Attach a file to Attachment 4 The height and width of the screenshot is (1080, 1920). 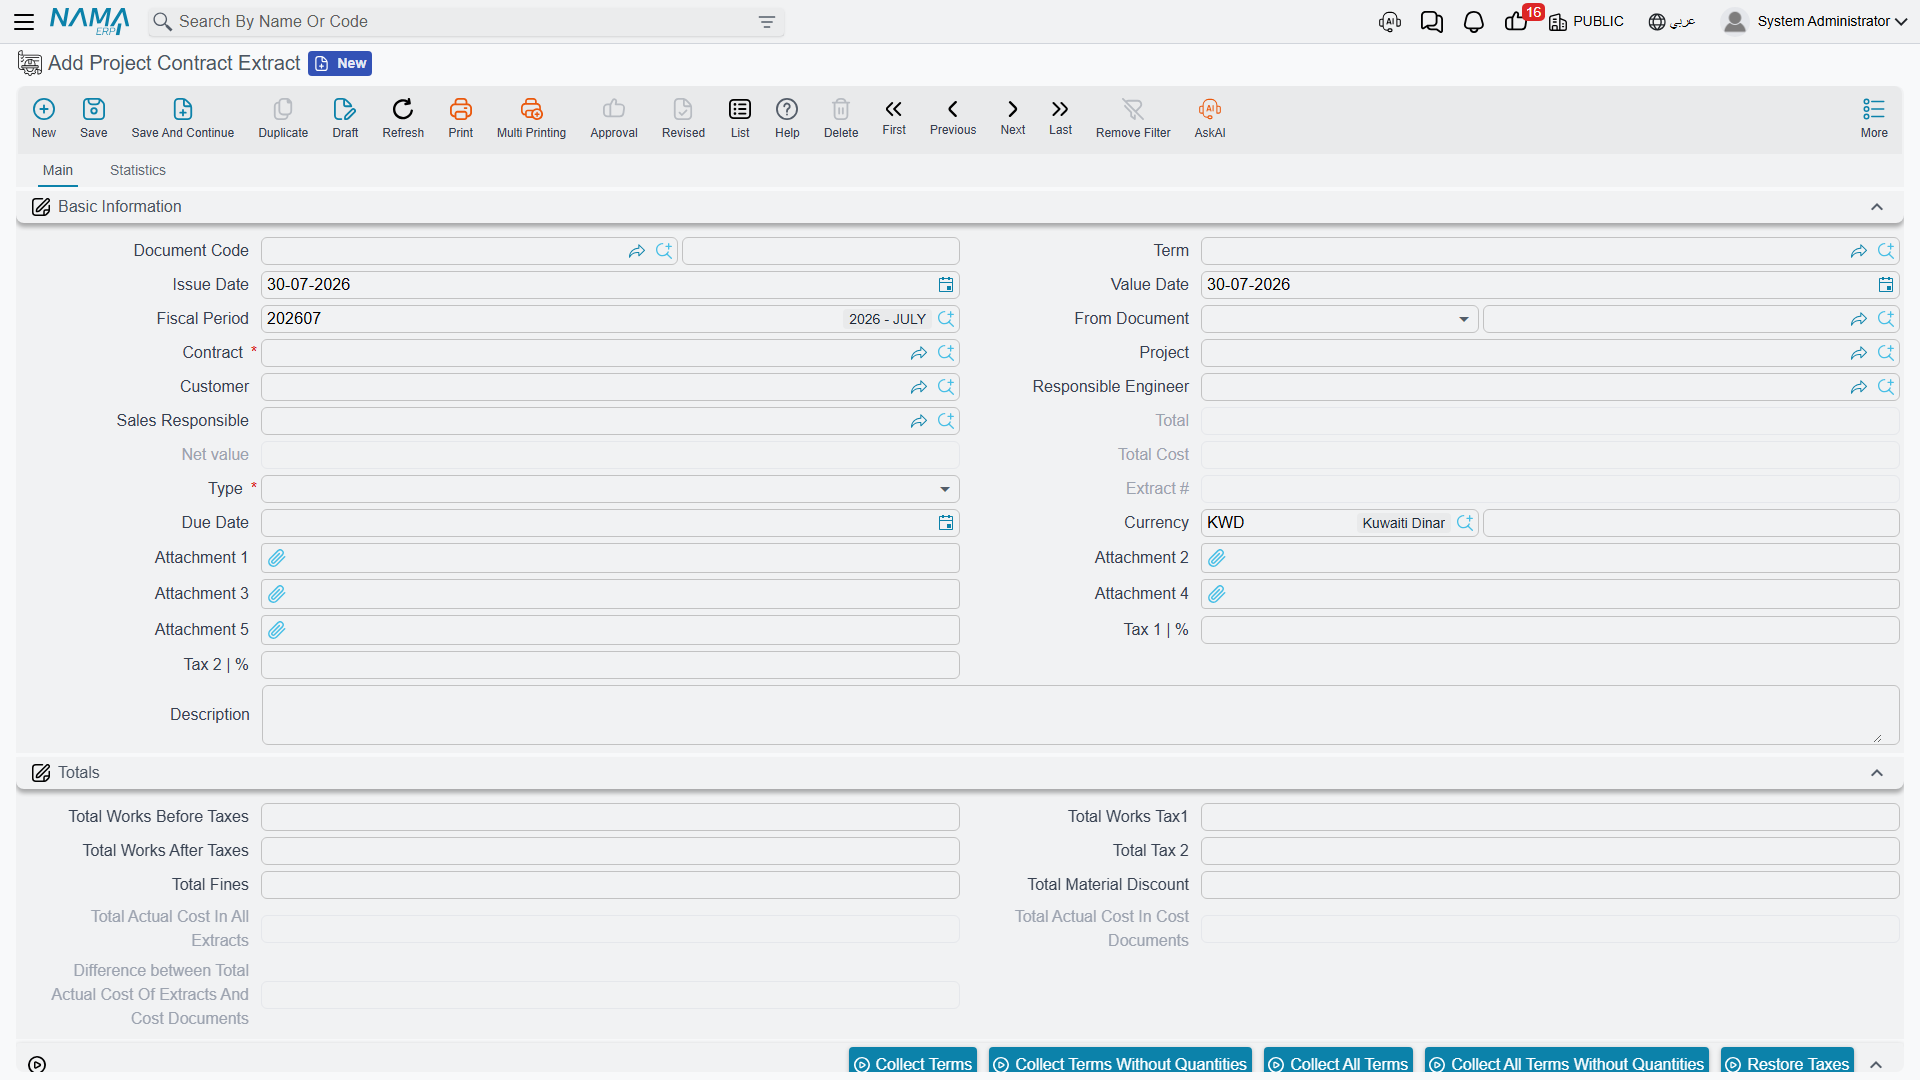[1217, 594]
